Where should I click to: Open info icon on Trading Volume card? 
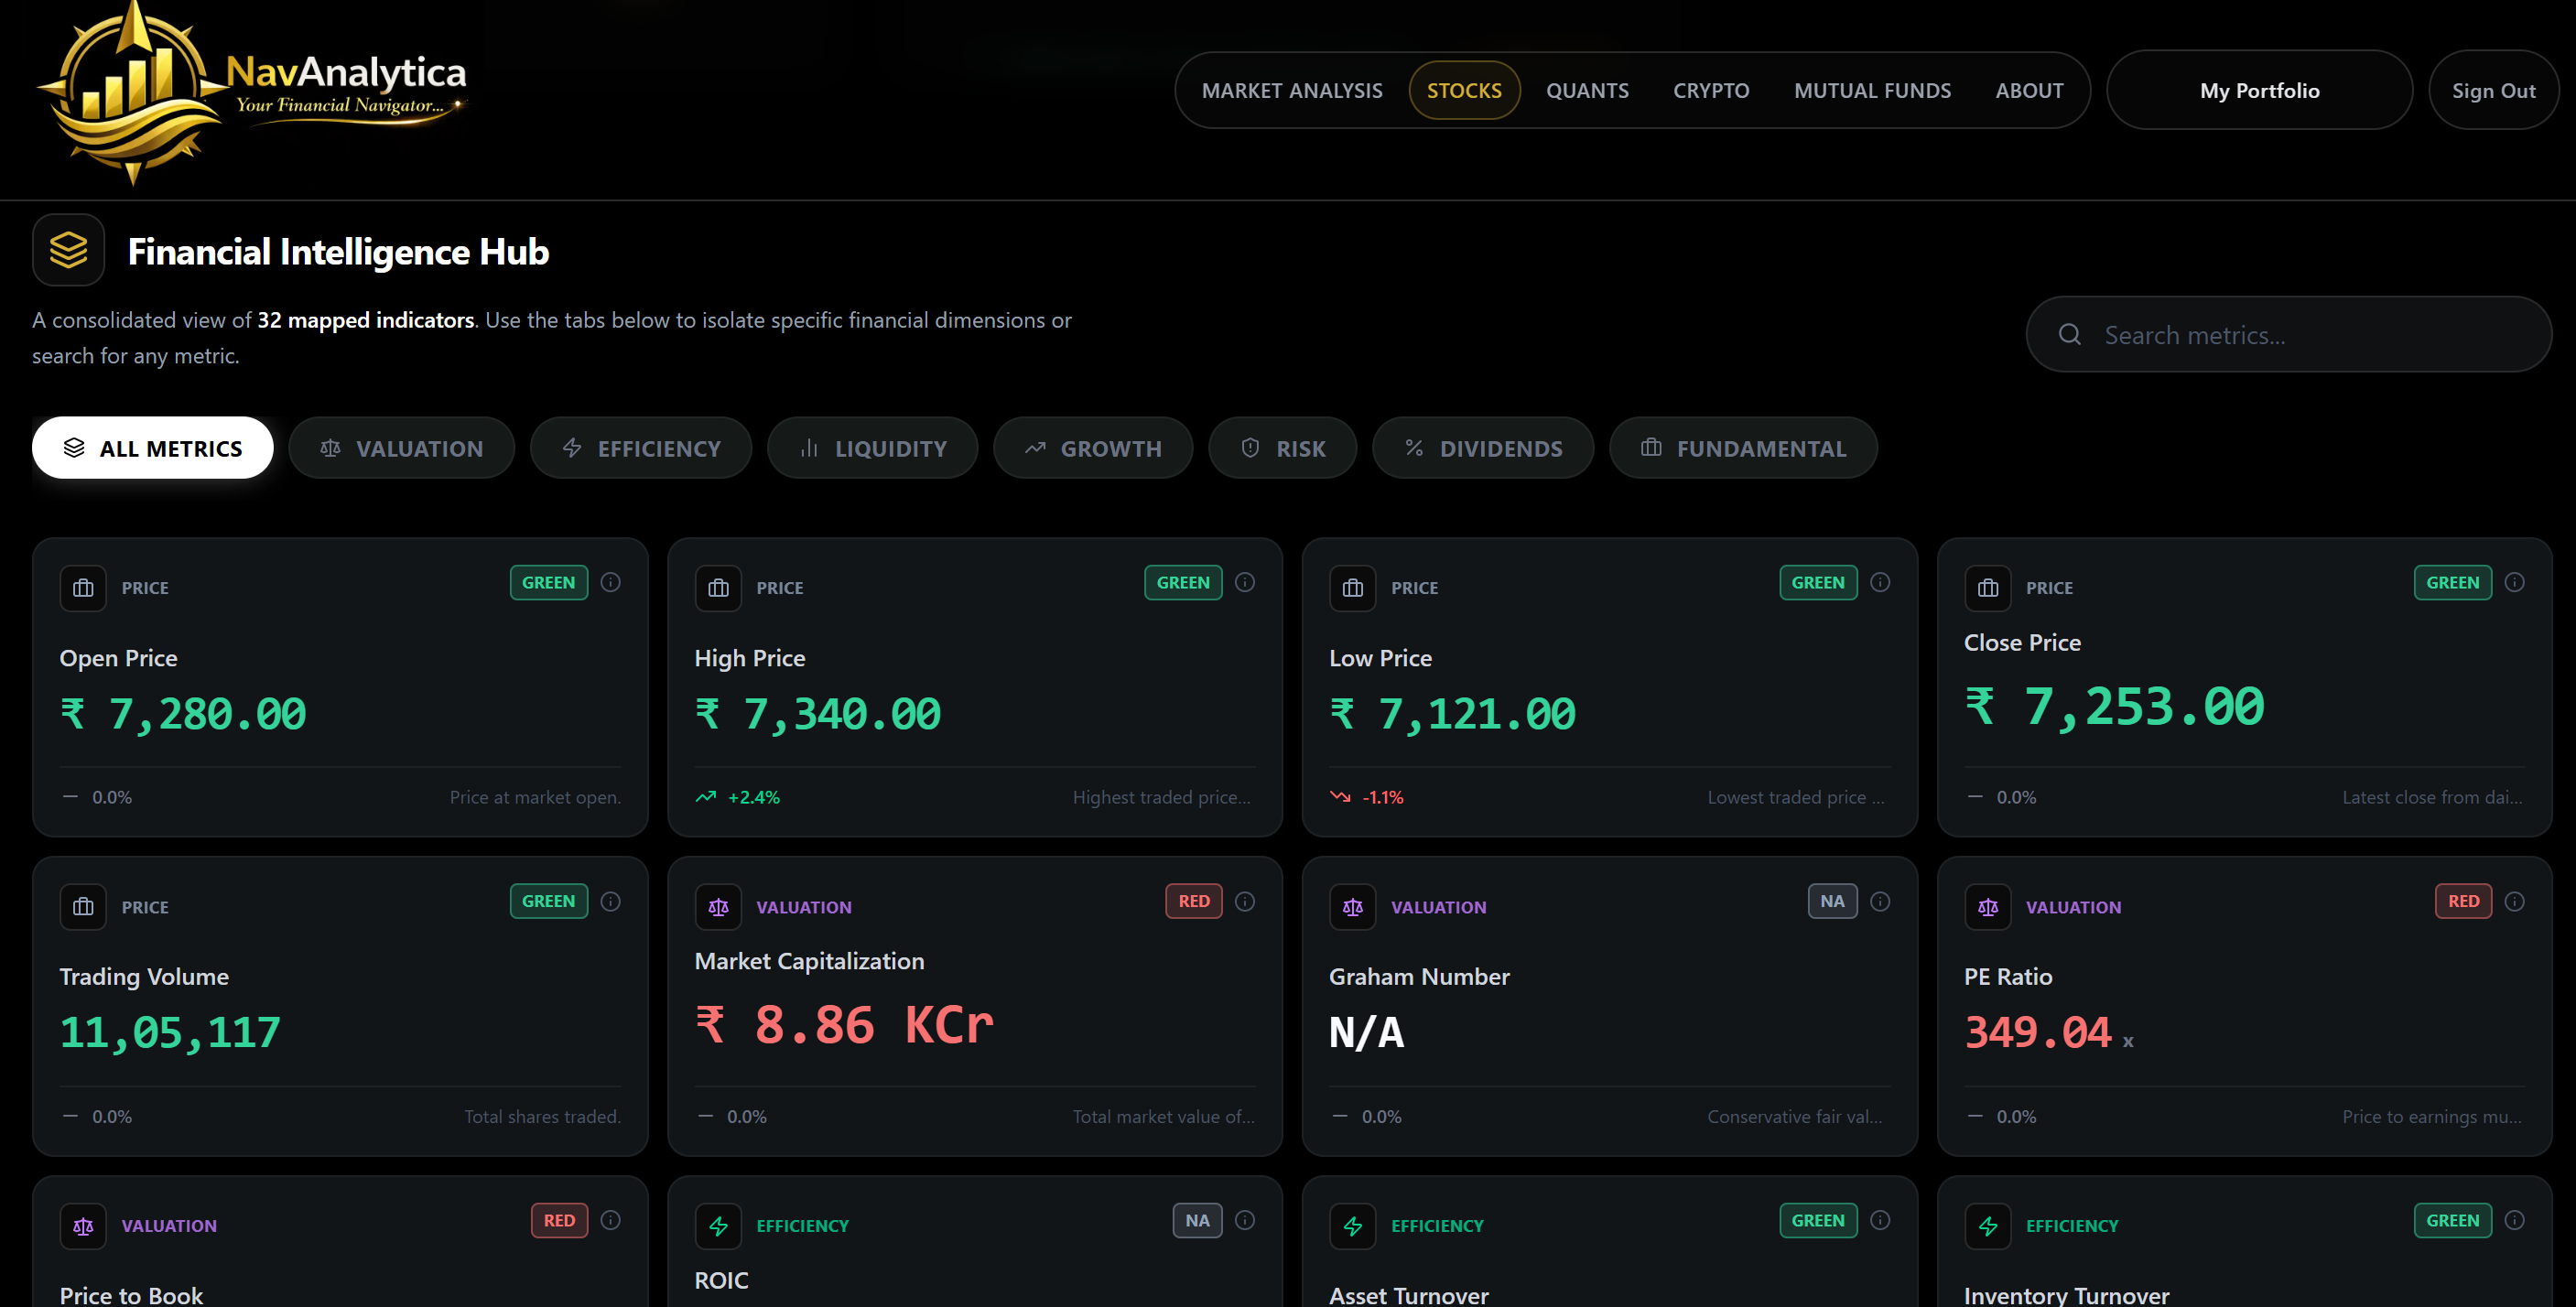611,901
